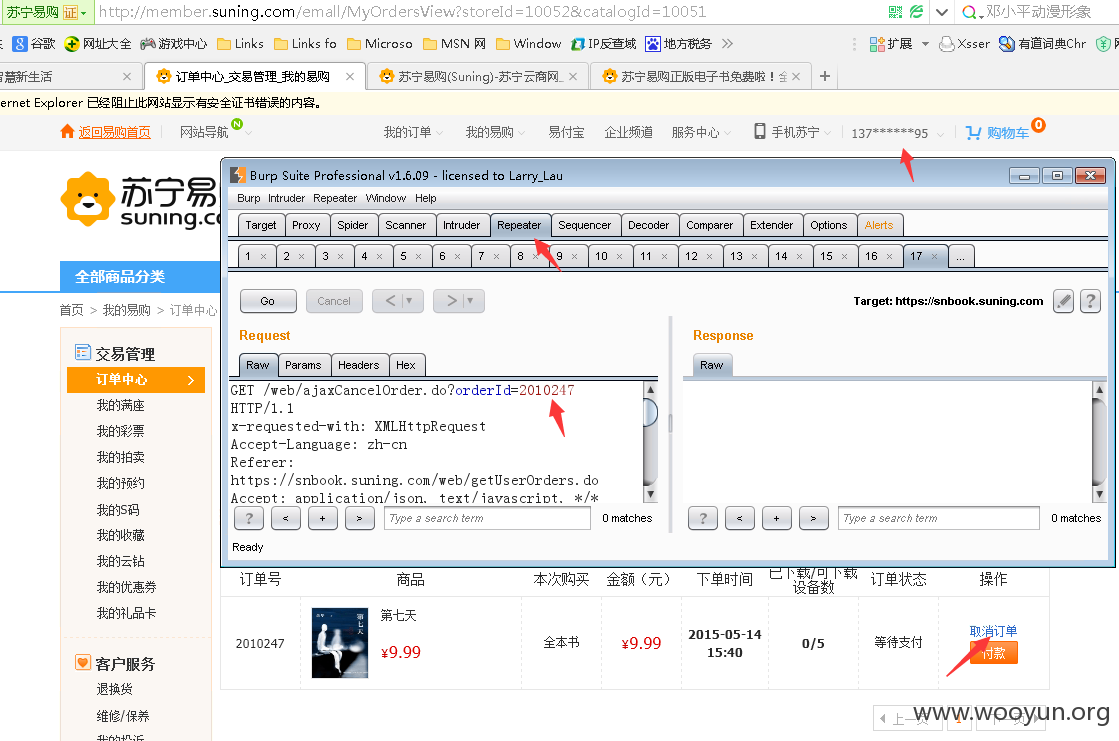Select the Headers request tab
The image size is (1119, 741).
[x=358, y=365]
